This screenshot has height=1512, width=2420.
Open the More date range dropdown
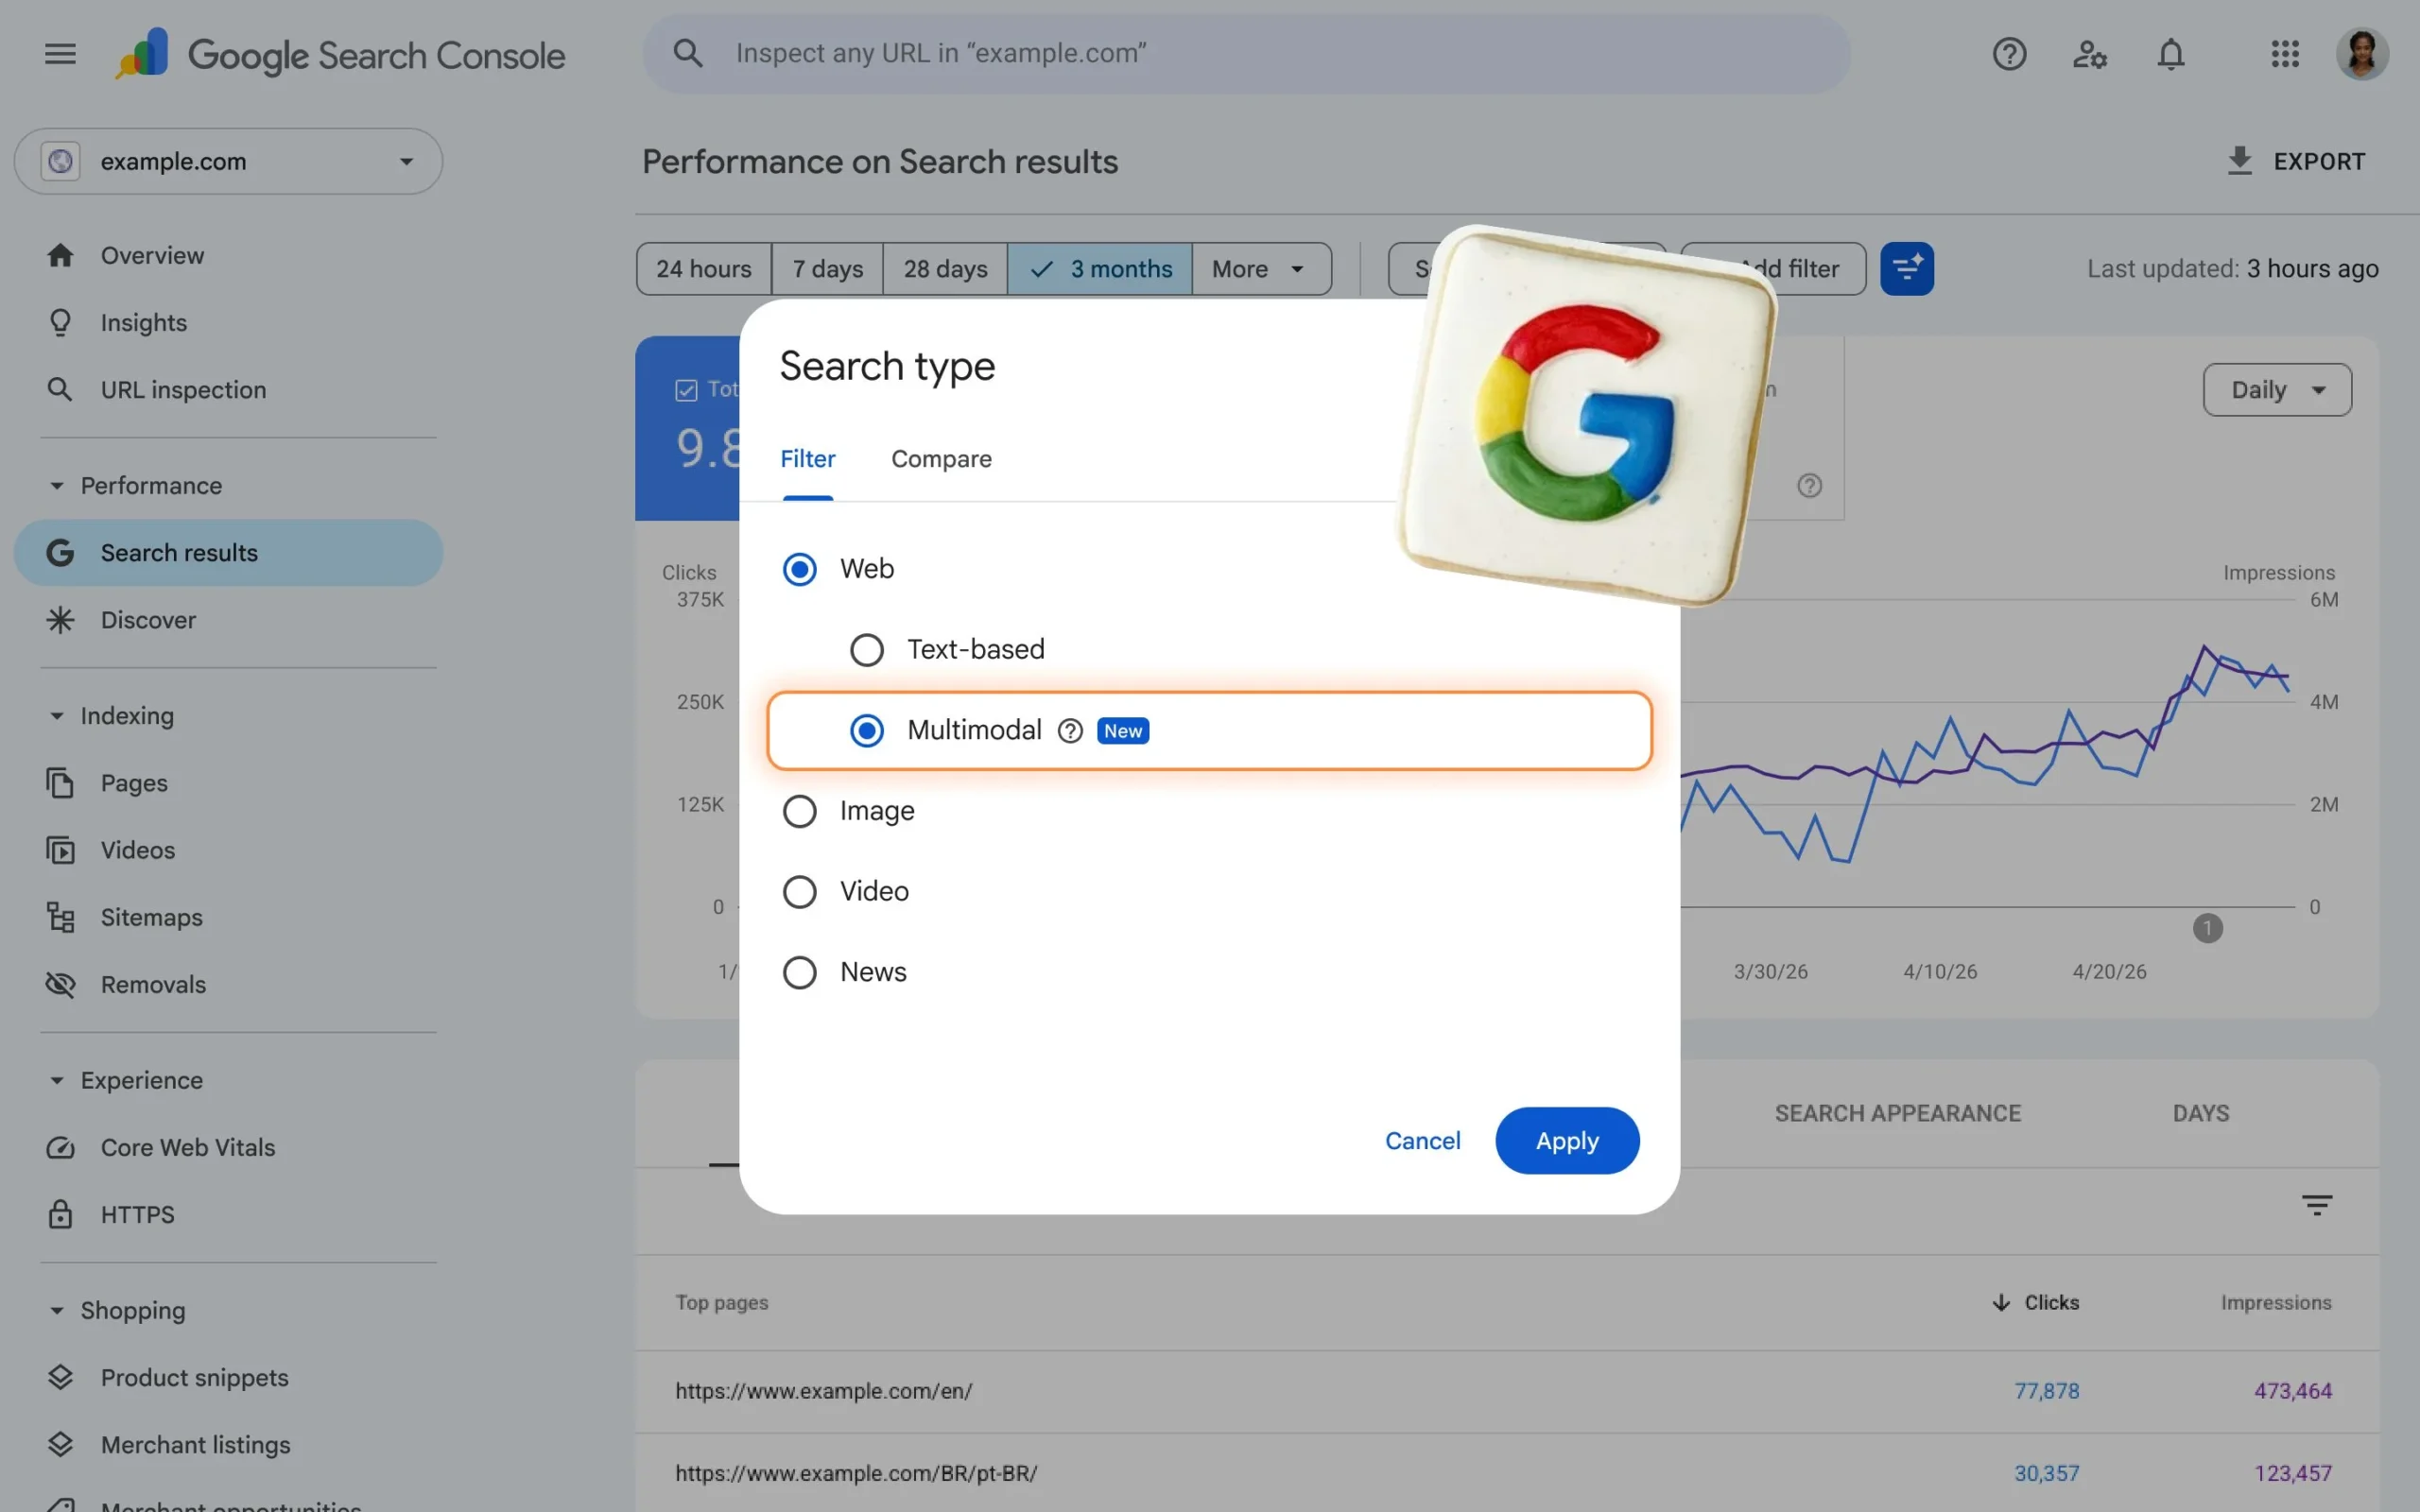click(1260, 268)
